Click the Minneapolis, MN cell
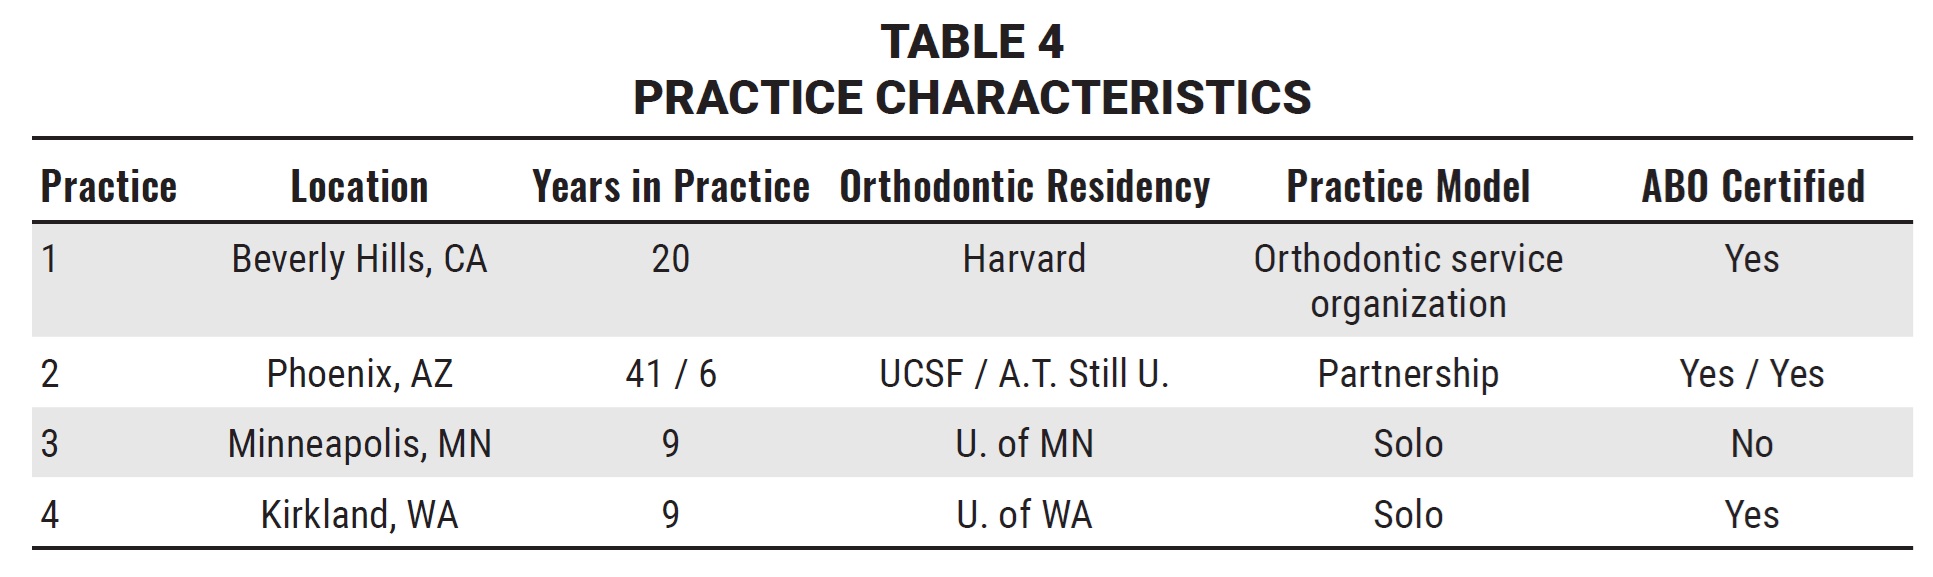This screenshot has width=1933, height=577. click(359, 444)
